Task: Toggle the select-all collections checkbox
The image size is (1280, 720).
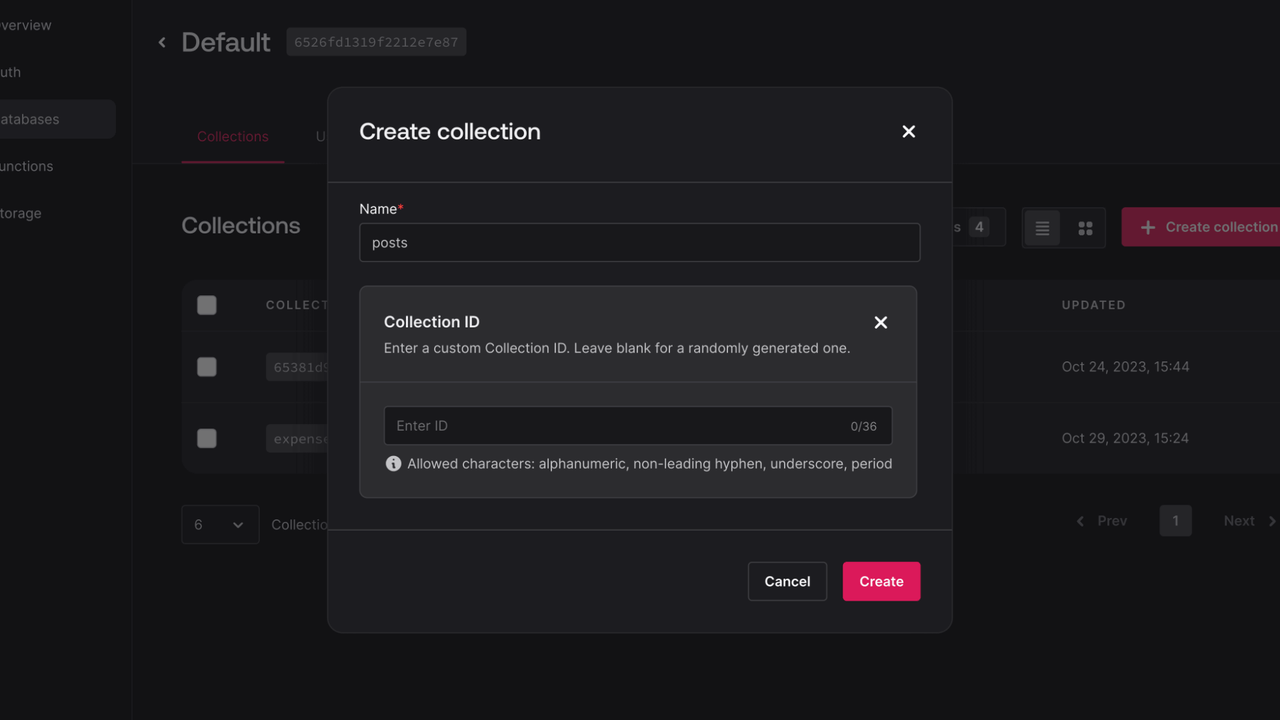Action: pyautogui.click(x=207, y=305)
